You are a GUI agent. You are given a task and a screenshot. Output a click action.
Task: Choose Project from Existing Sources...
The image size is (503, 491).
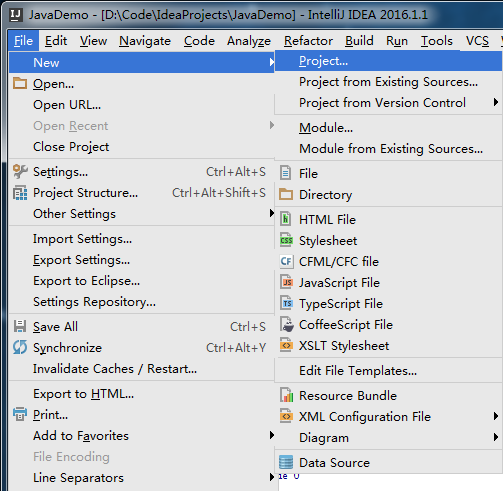[388, 82]
